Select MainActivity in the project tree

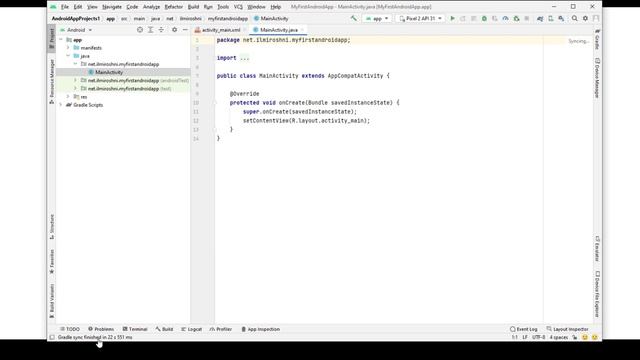123,72
